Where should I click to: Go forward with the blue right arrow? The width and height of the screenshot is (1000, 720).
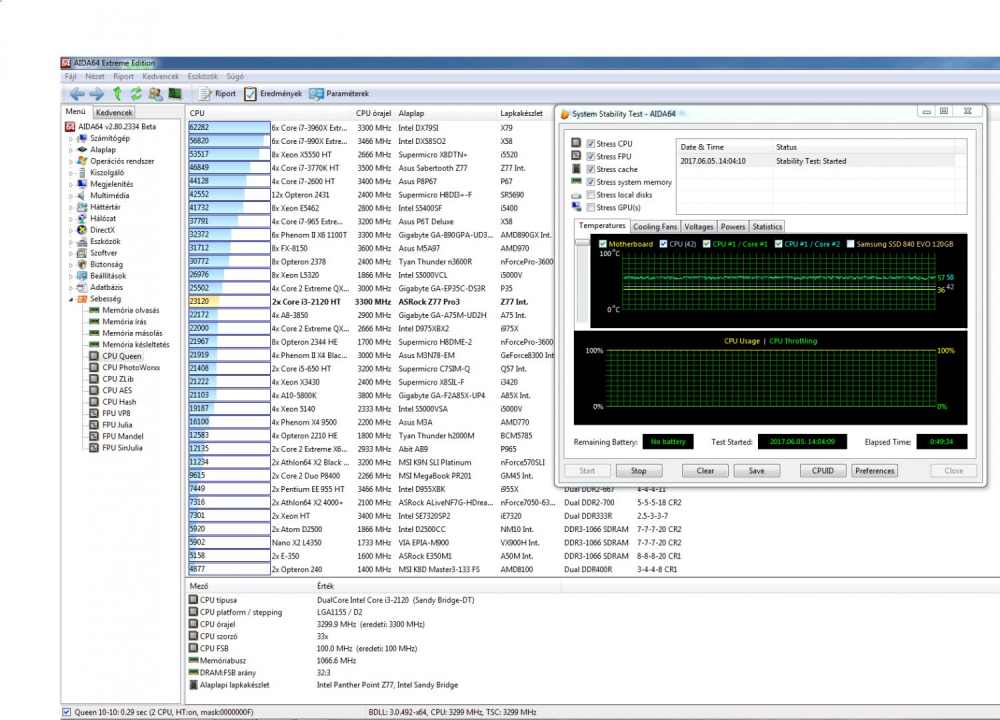[x=96, y=94]
